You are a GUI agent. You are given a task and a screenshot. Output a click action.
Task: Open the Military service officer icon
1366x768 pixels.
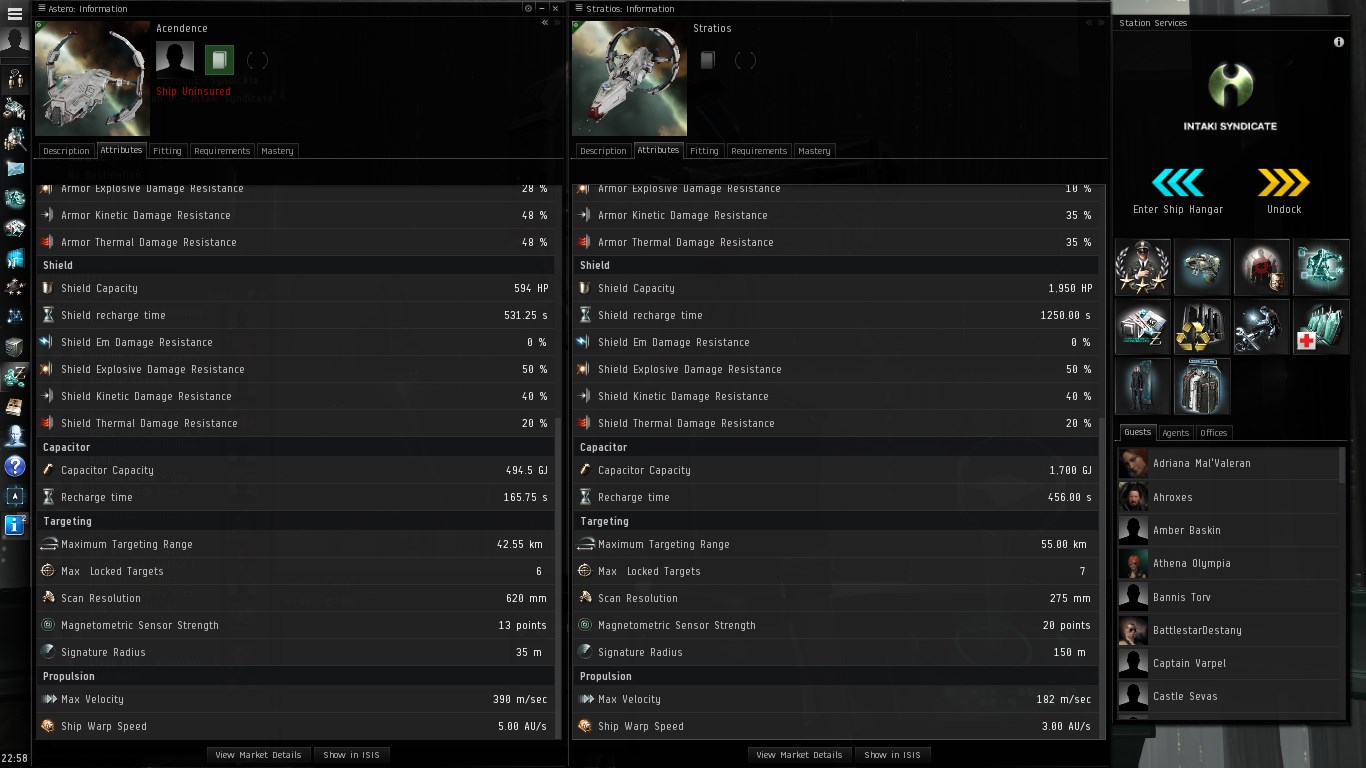tap(1143, 267)
